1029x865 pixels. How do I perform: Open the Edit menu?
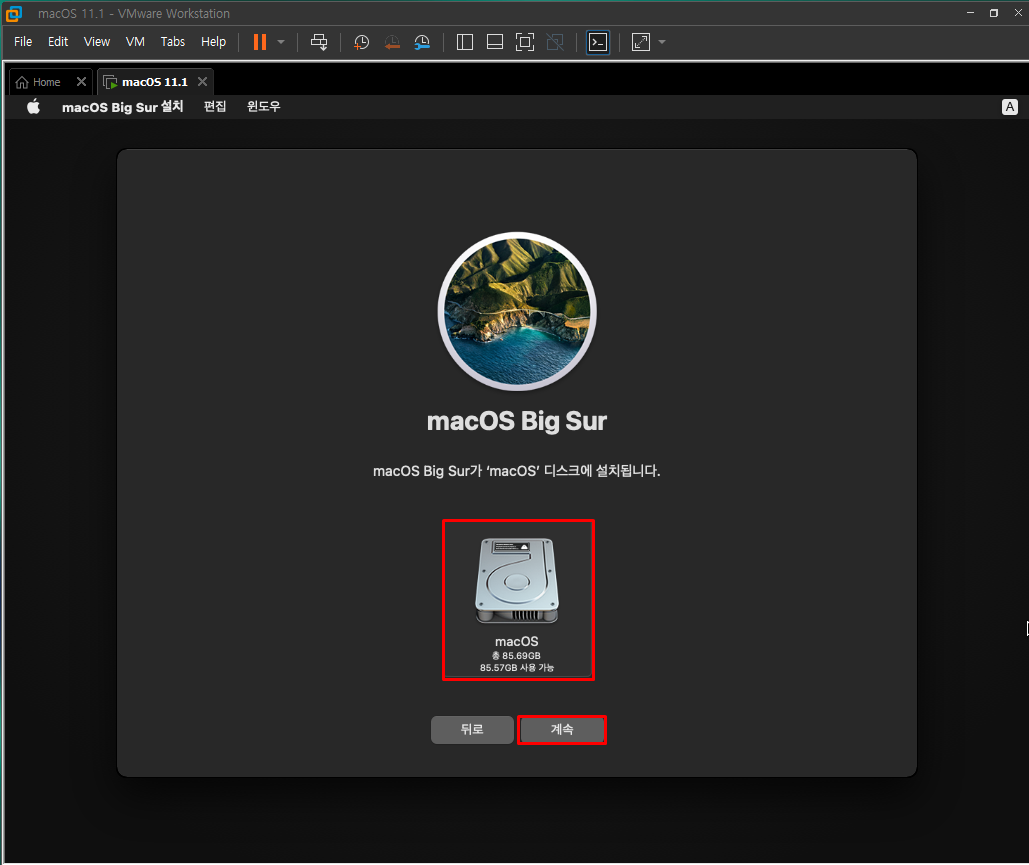click(58, 41)
